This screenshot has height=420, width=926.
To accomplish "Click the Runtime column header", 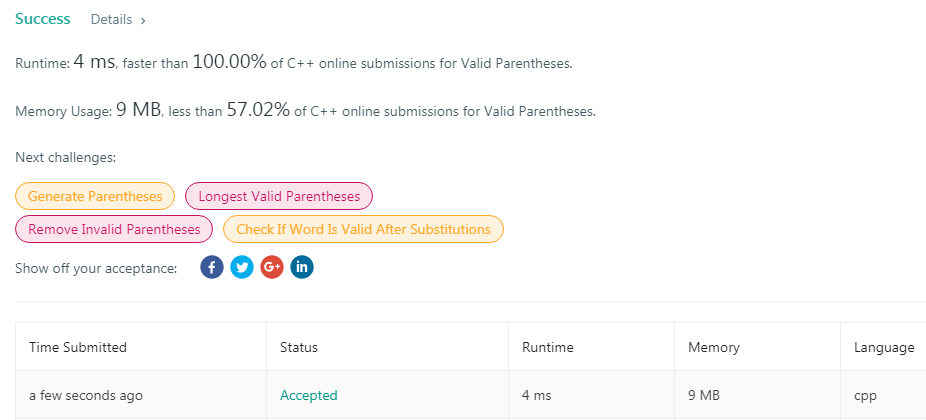I will pyautogui.click(x=548, y=347).
